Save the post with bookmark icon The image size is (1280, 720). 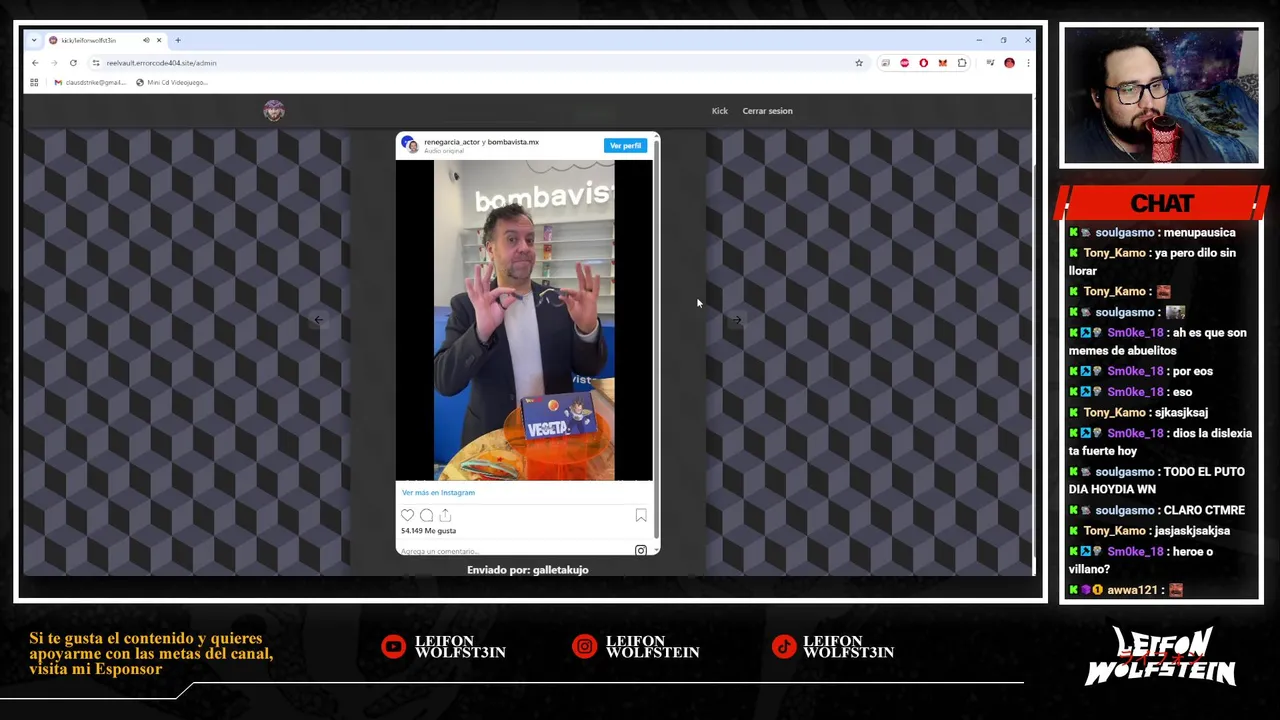tap(641, 516)
